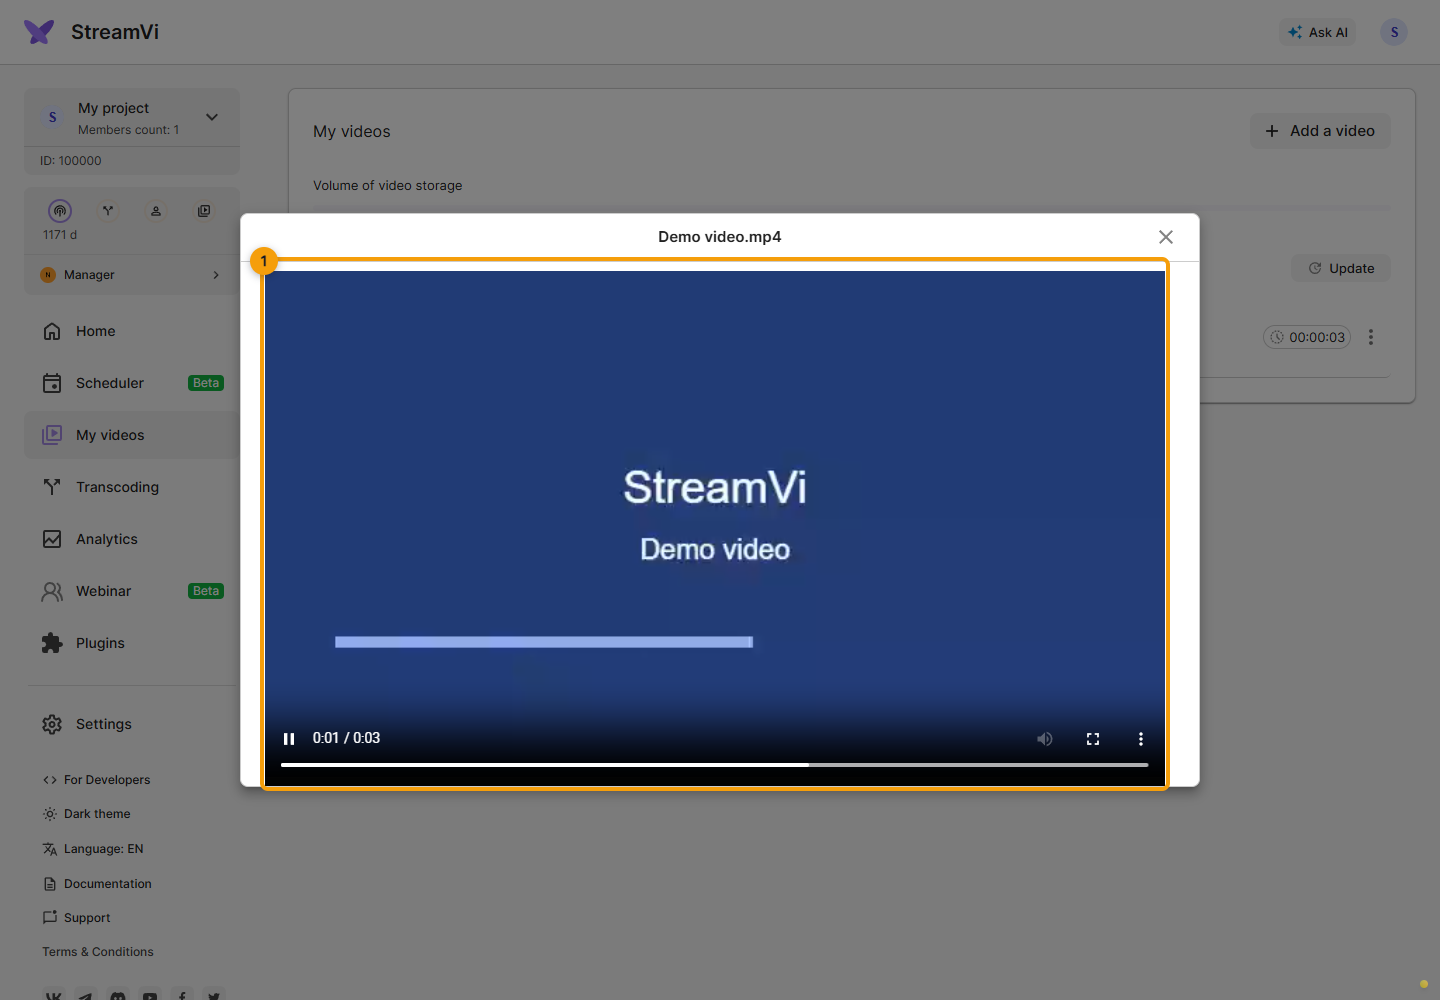Toggle the Dark theme
The image size is (1440, 1000).
pos(86,814)
